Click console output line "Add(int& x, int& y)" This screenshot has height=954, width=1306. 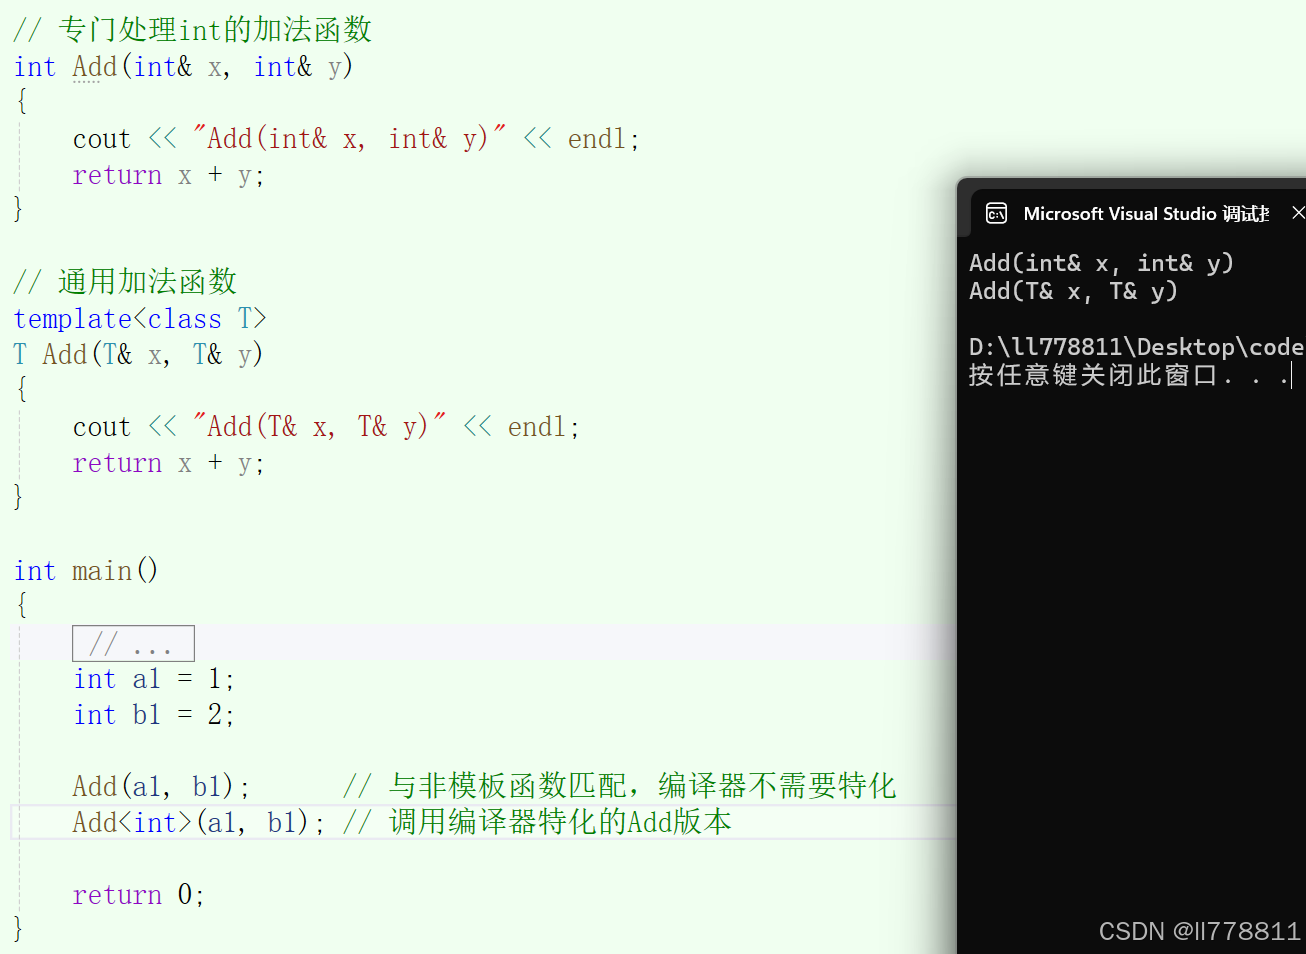click(x=1102, y=263)
